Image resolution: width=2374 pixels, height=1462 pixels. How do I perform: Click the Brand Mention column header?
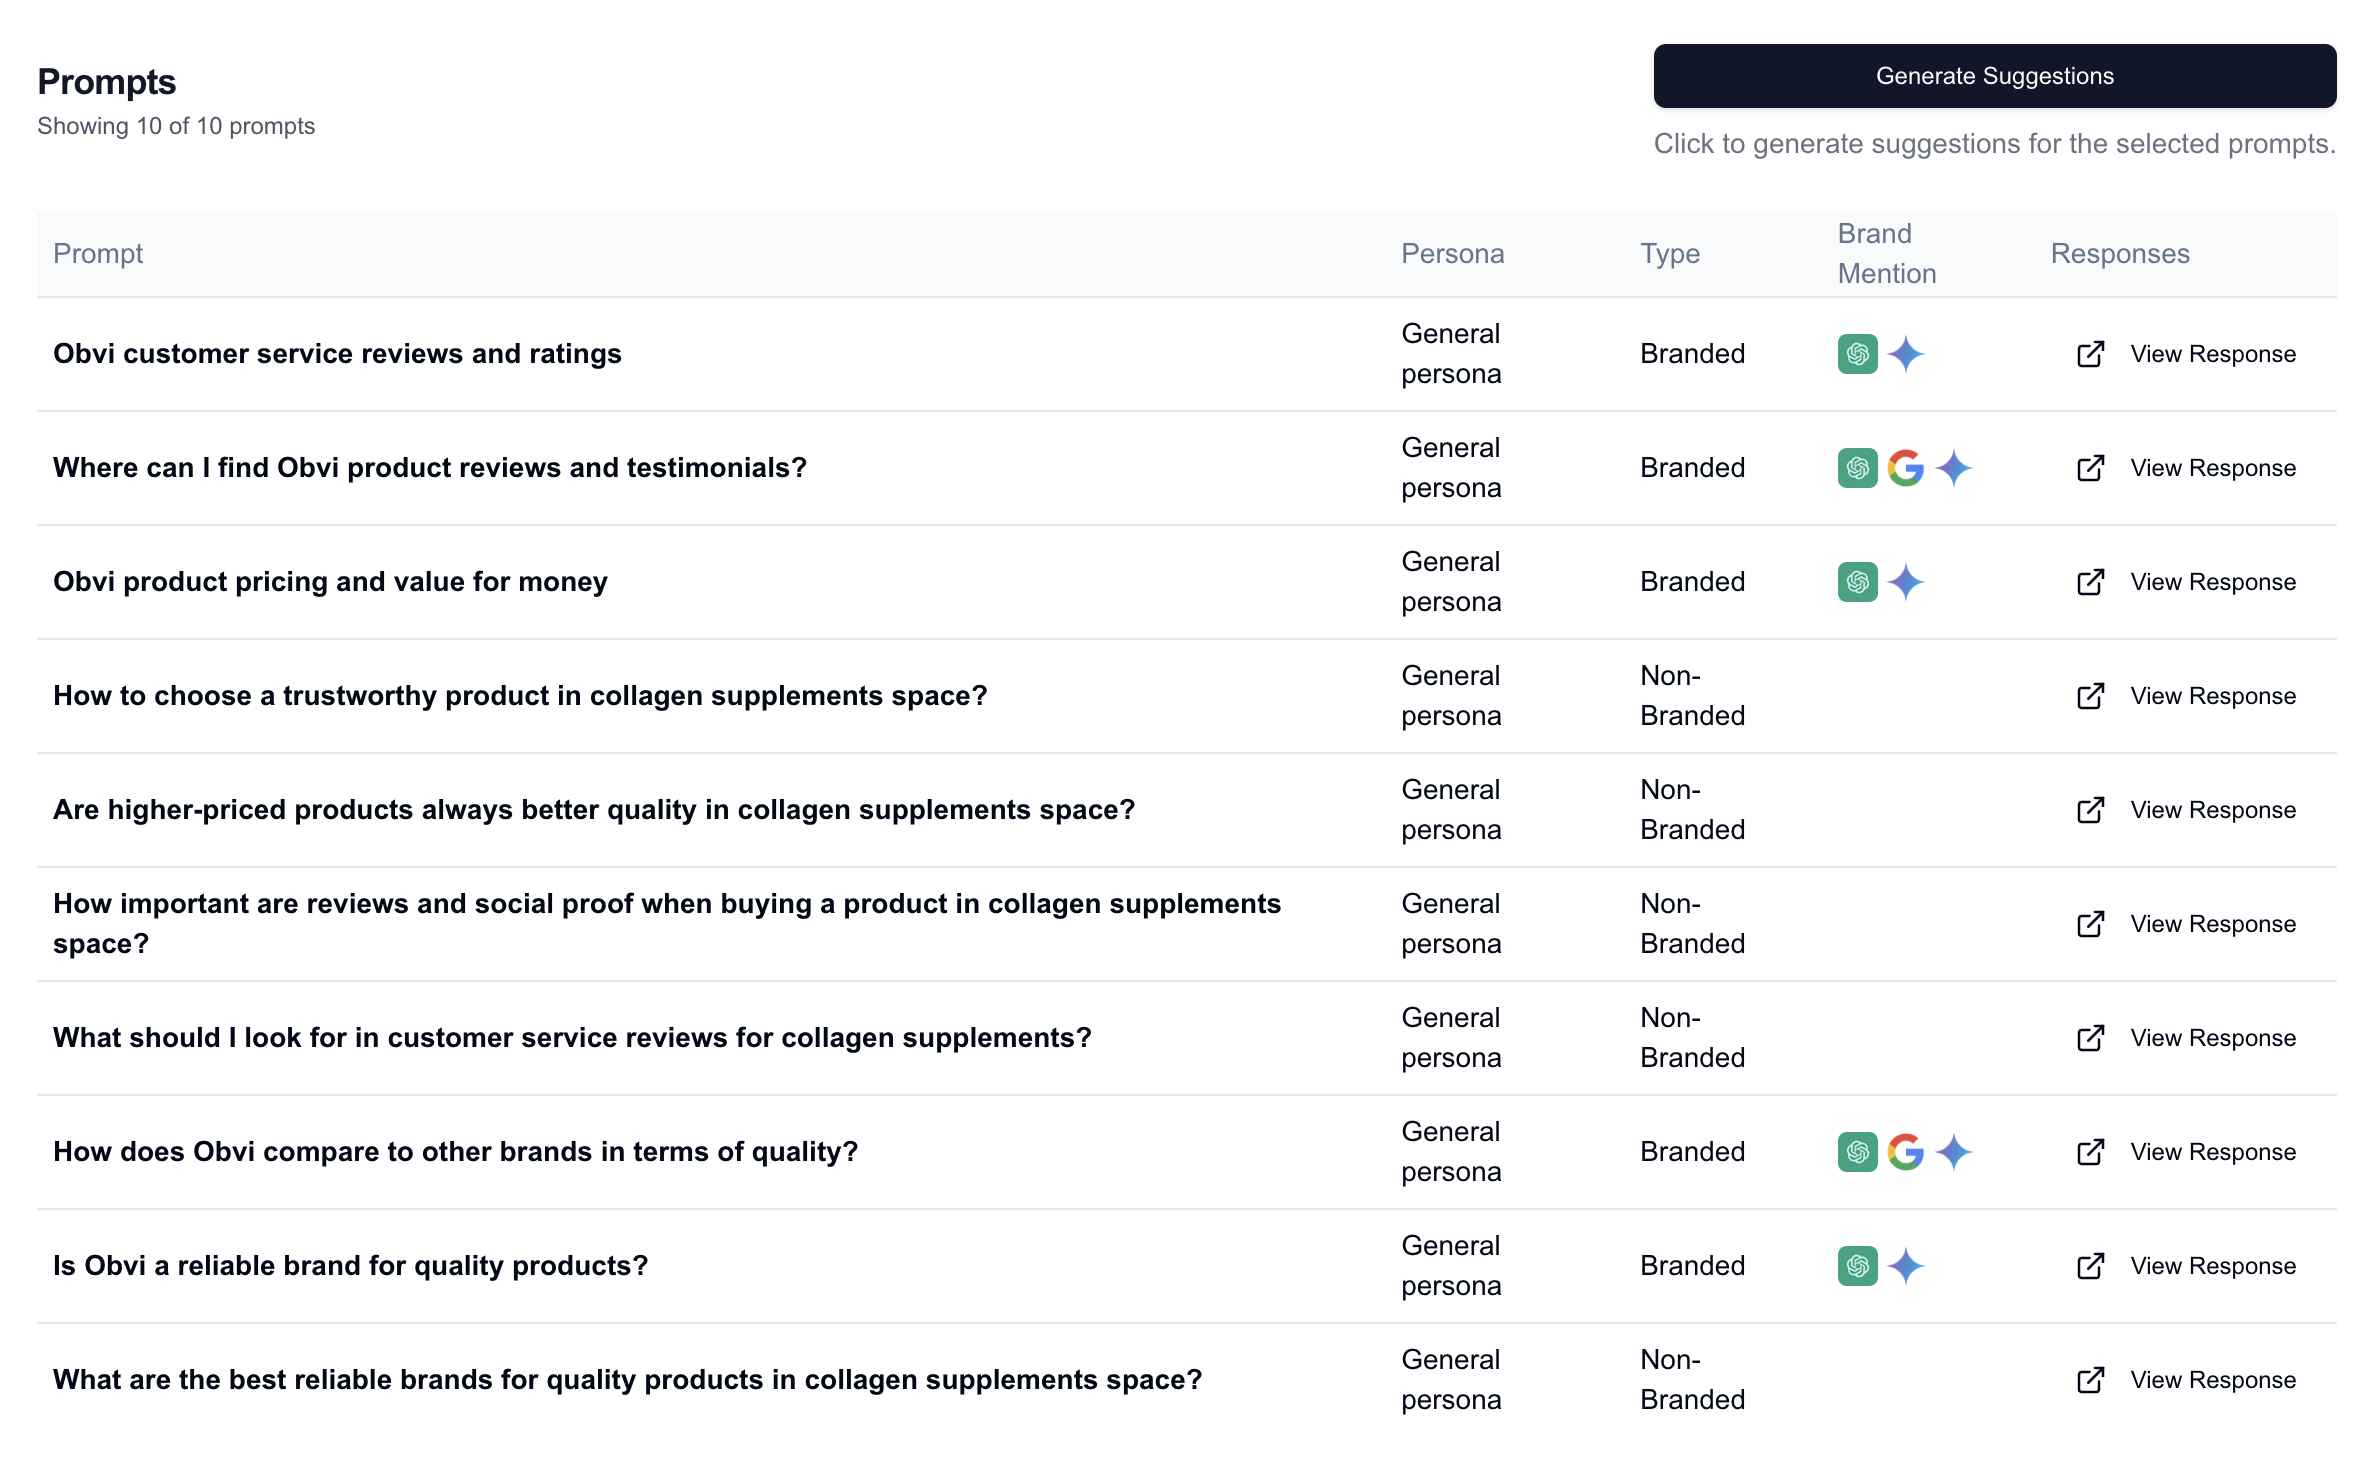click(x=1886, y=254)
